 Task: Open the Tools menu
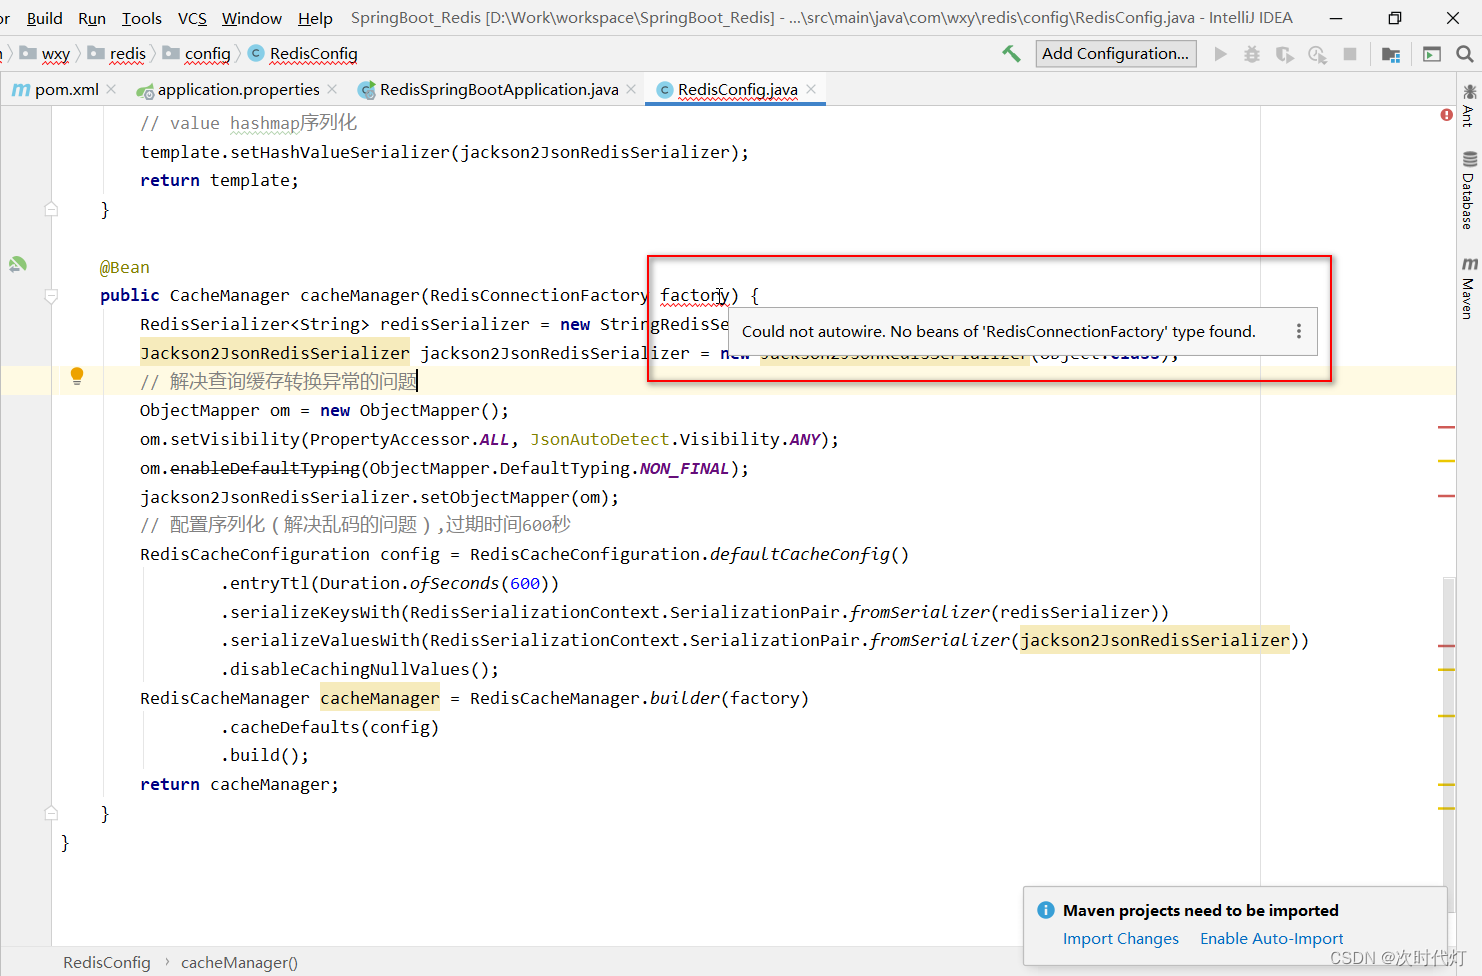[x=141, y=17]
